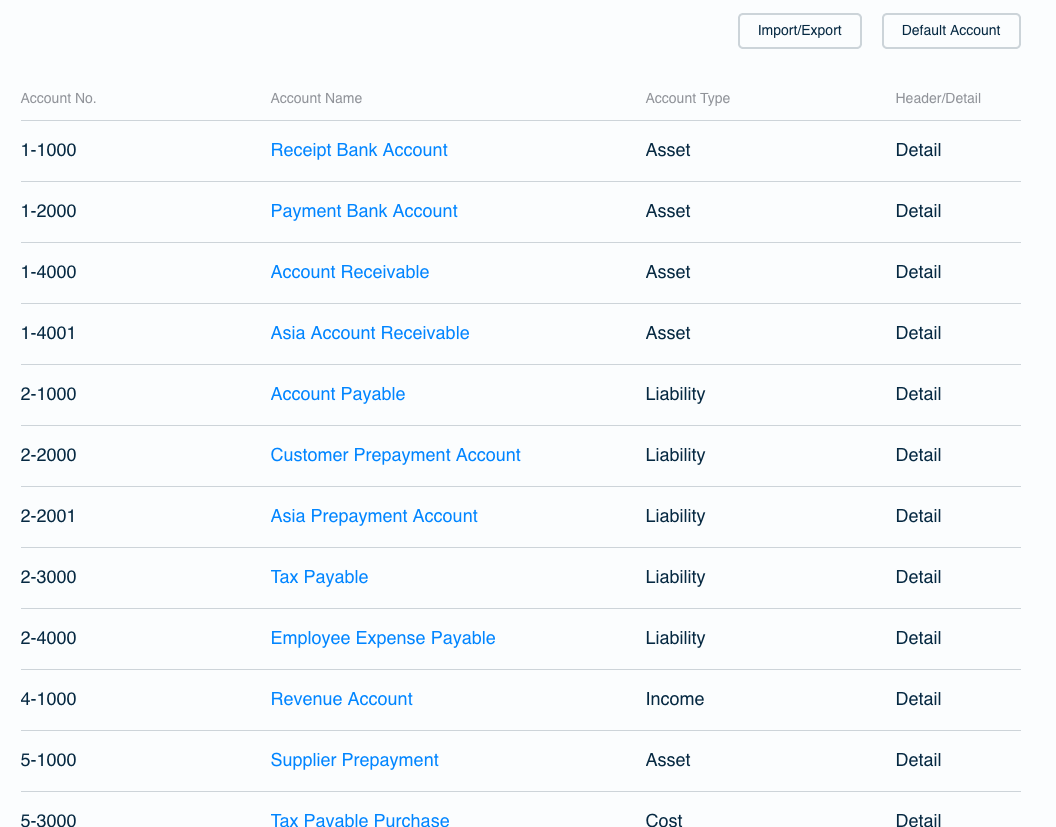Open the Tax Payable account
Image resolution: width=1056 pixels, height=827 pixels.
tap(319, 577)
